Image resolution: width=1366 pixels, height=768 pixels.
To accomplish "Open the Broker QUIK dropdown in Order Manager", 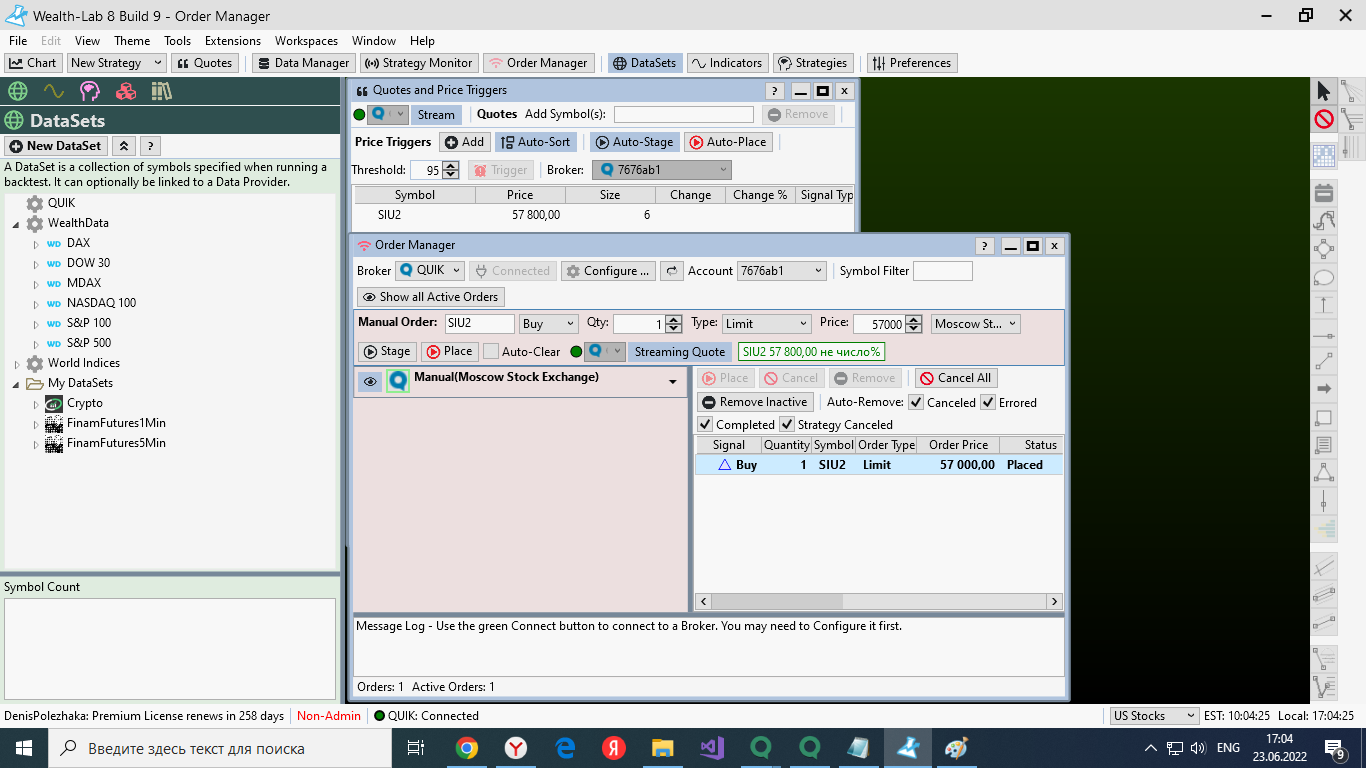I will (430, 271).
